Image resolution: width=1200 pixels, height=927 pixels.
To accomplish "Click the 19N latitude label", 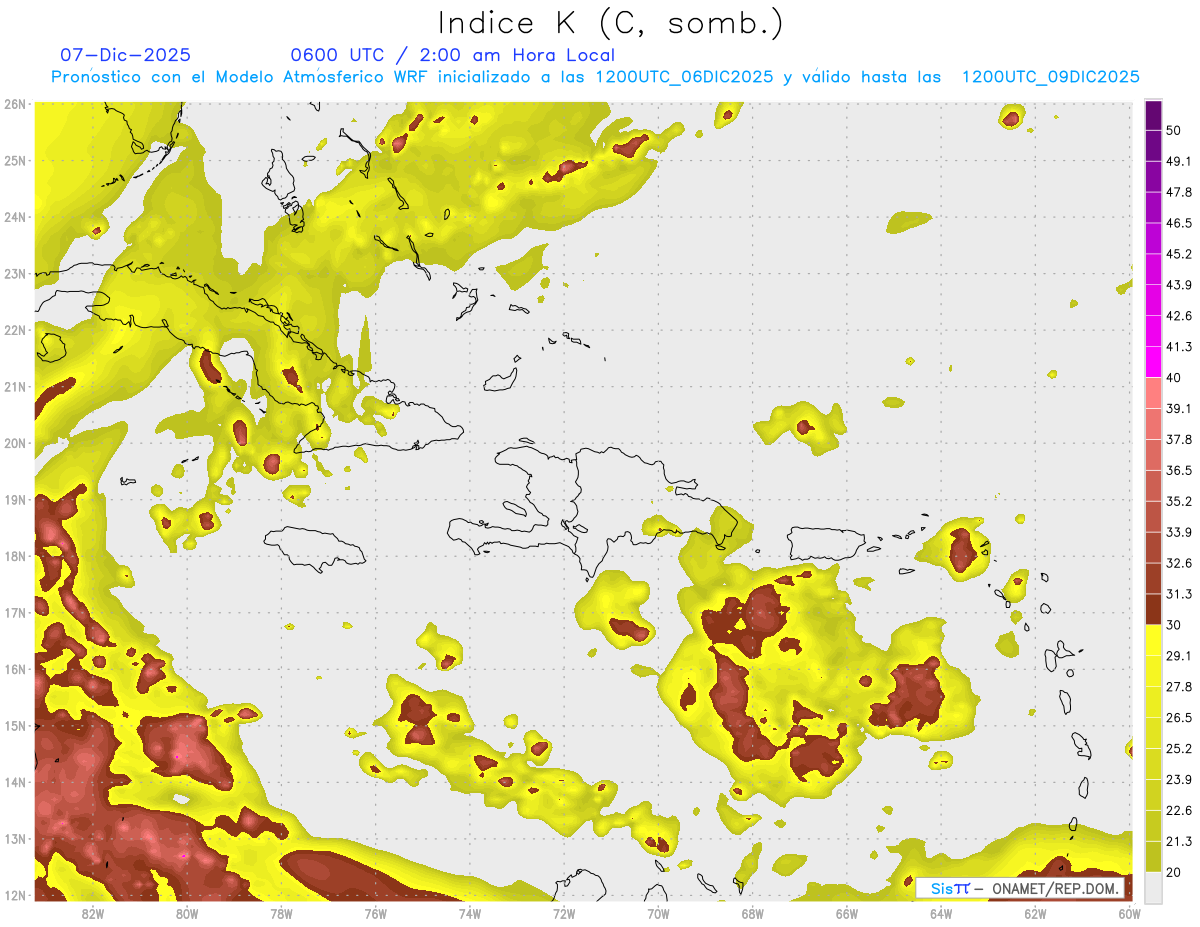I will (15, 499).
